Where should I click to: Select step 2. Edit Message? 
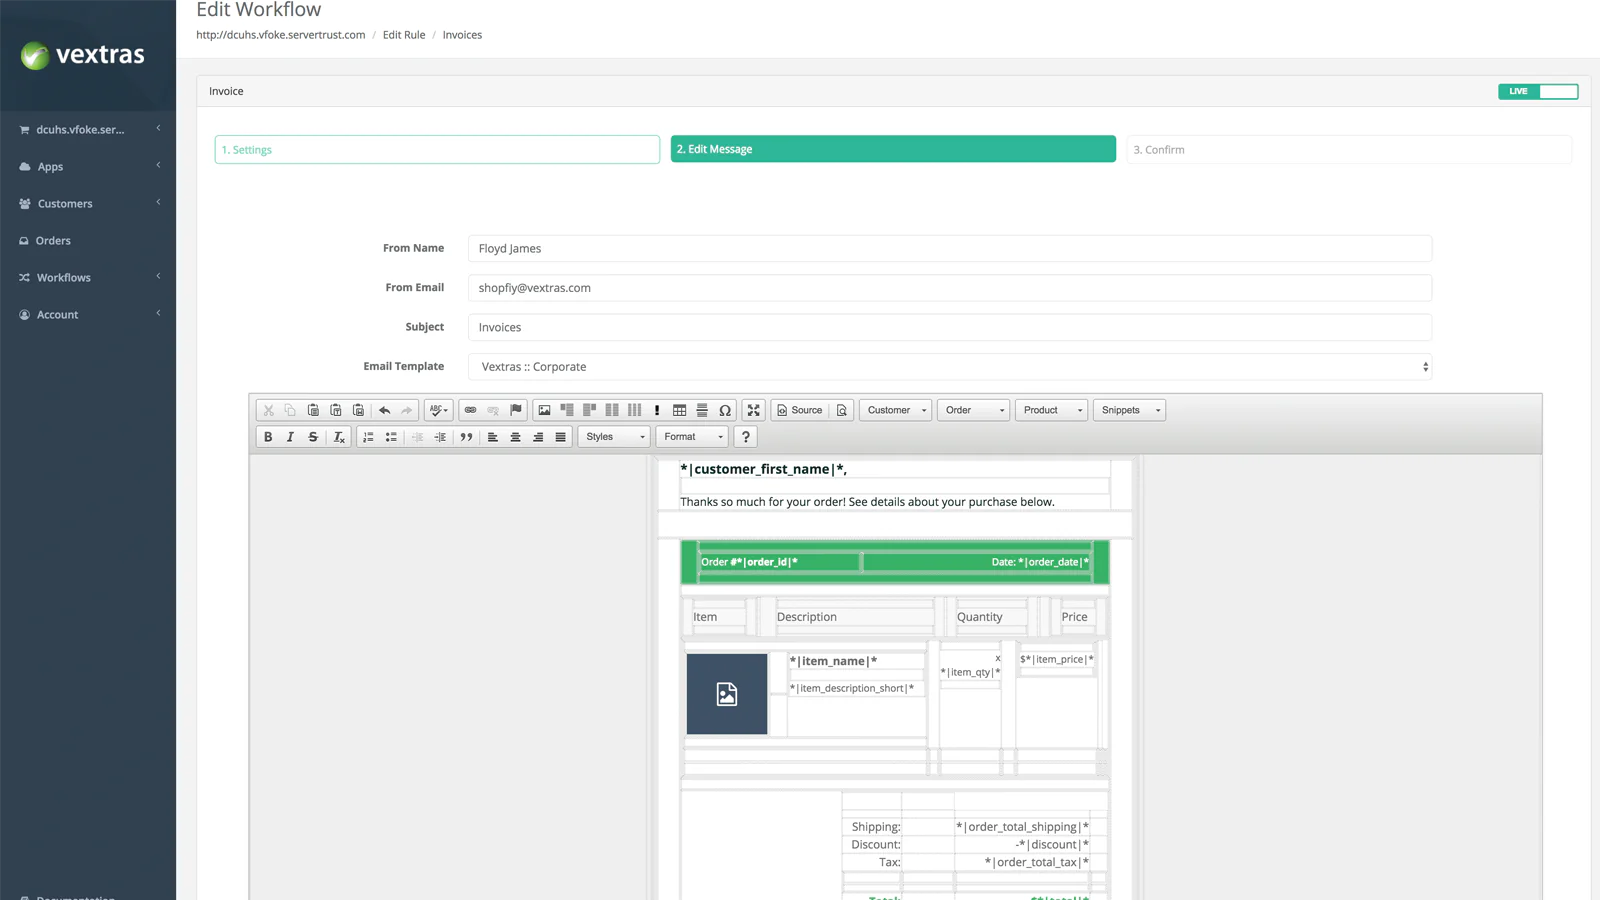893,149
